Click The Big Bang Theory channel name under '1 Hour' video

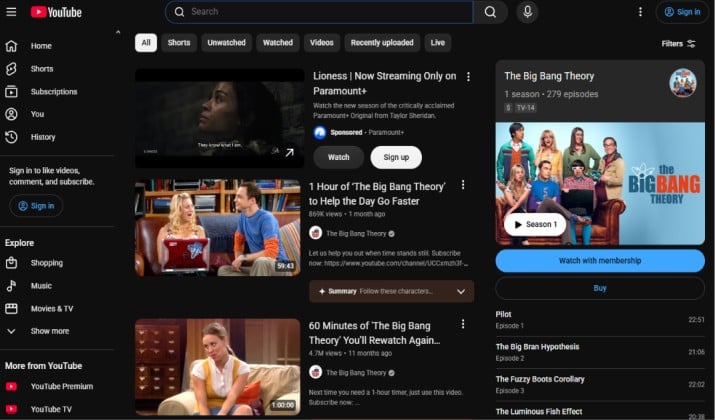pos(356,233)
